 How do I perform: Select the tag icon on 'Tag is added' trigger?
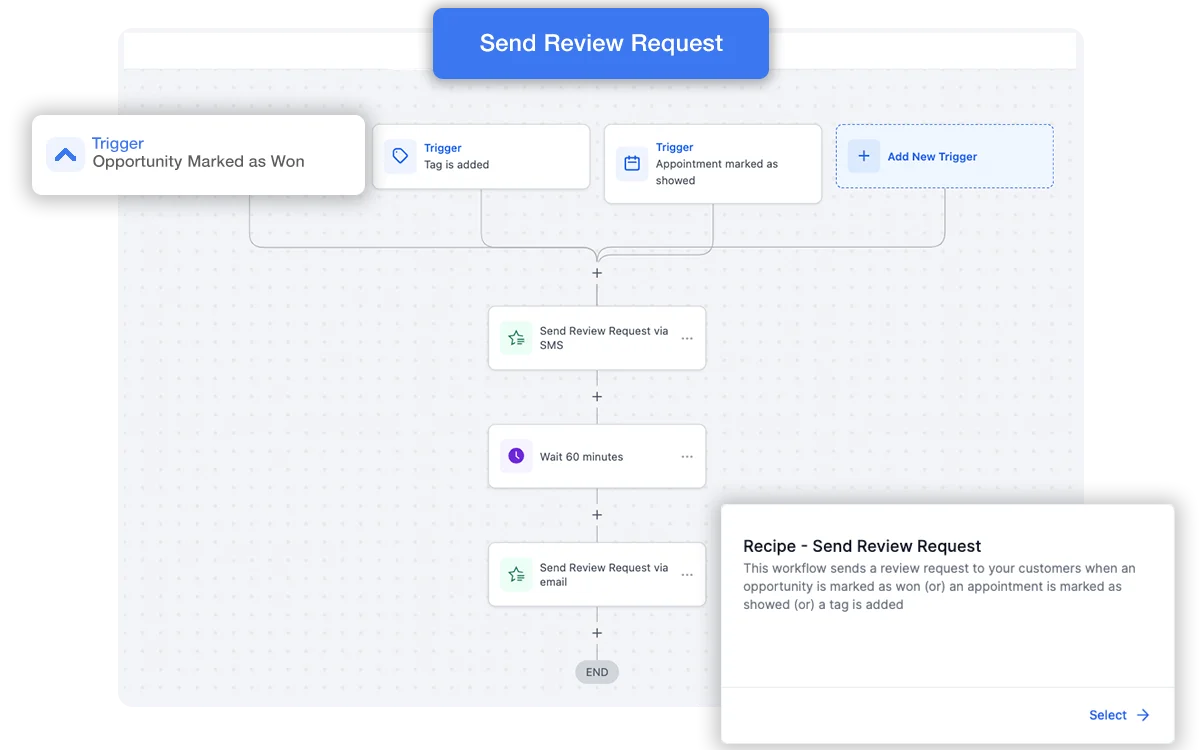coord(400,157)
